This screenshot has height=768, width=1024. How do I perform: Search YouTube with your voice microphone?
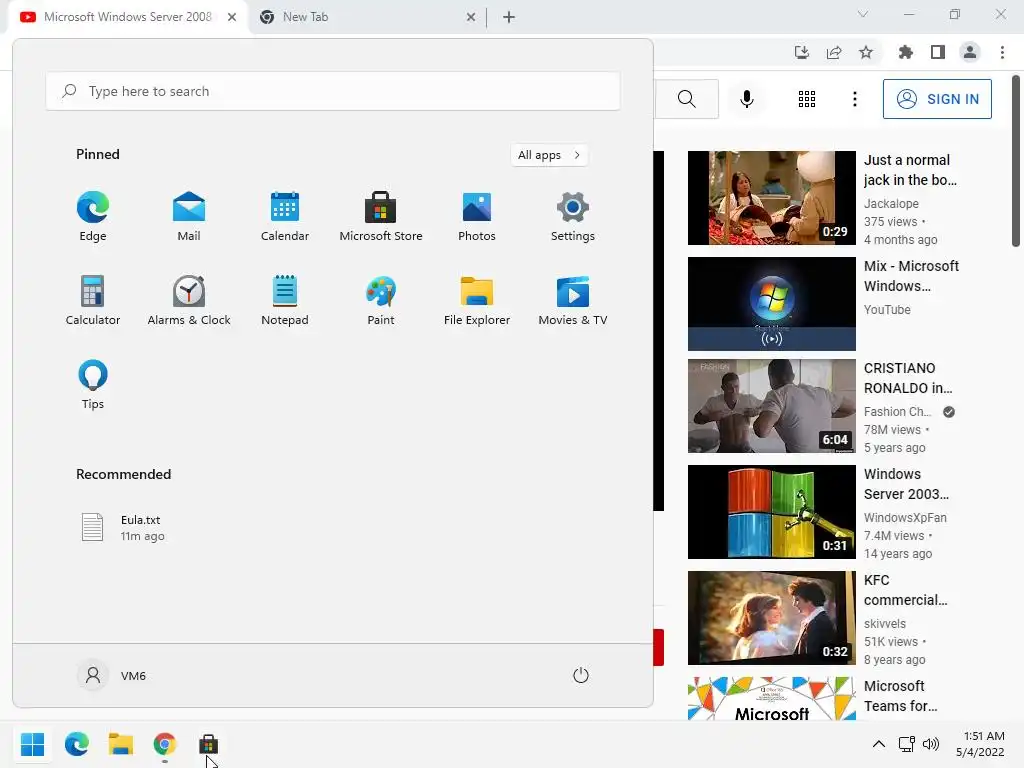click(746, 99)
